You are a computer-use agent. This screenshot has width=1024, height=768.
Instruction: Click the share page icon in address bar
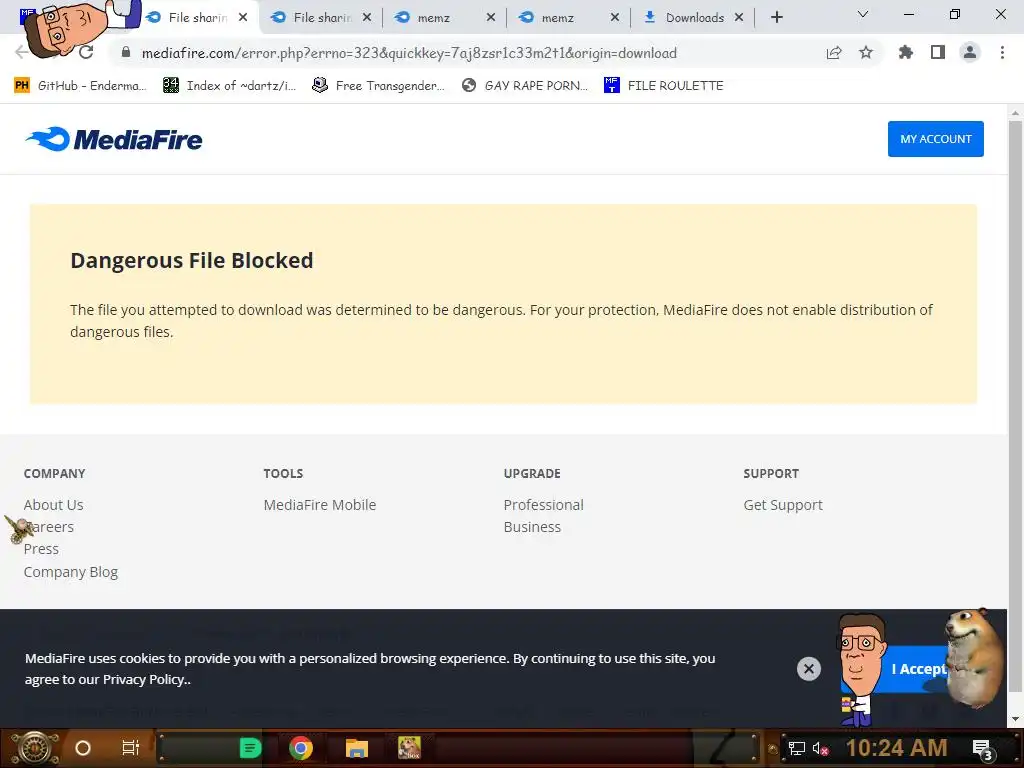[834, 53]
